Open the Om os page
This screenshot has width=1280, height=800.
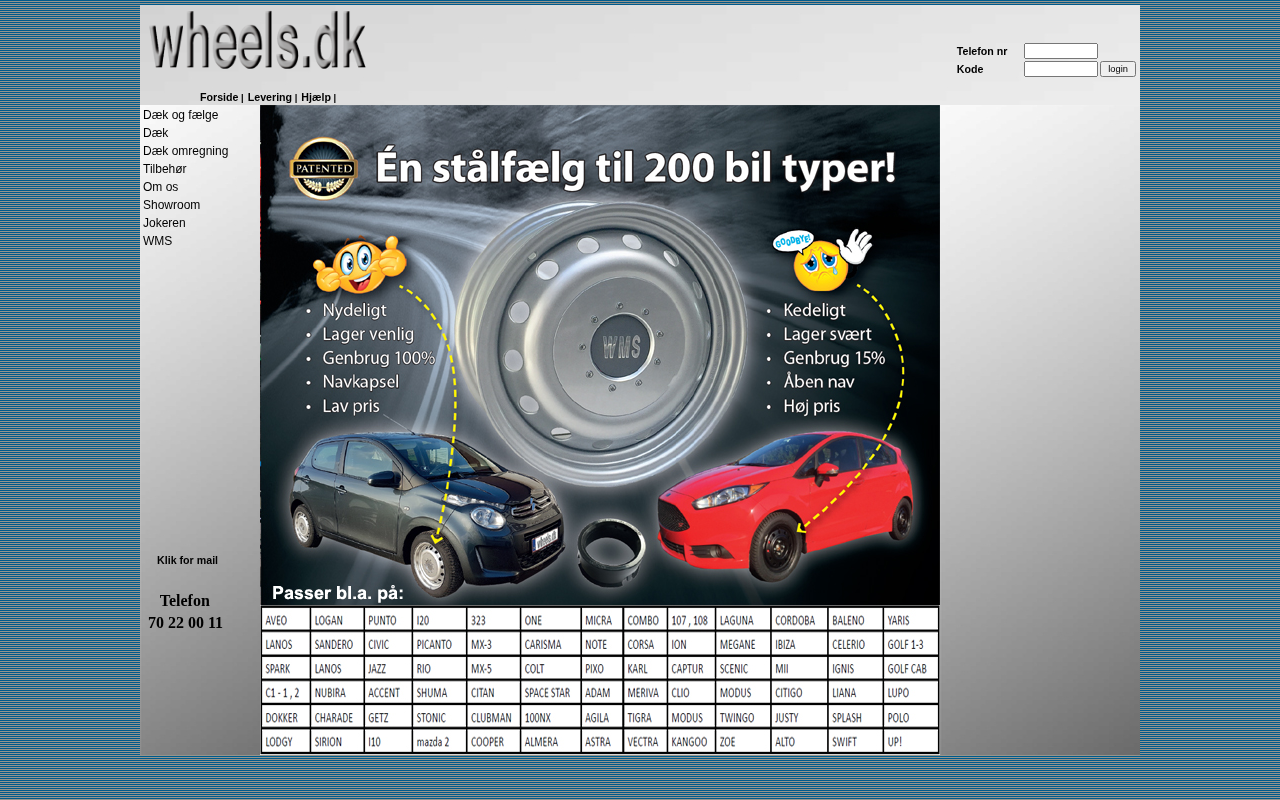[161, 187]
